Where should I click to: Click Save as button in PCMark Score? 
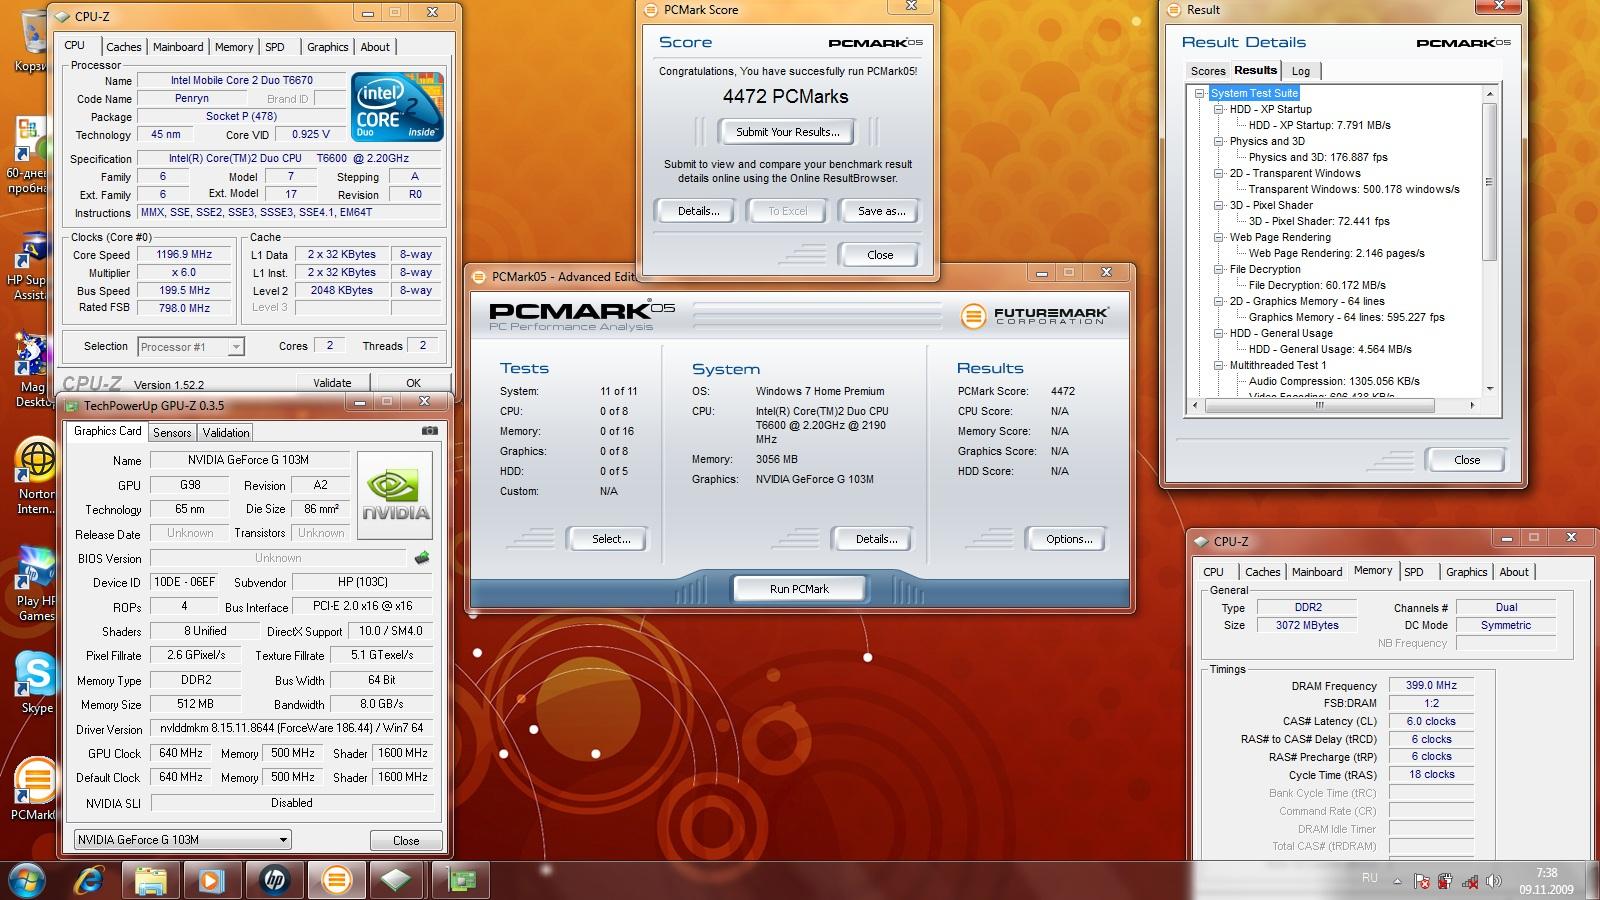tap(881, 211)
